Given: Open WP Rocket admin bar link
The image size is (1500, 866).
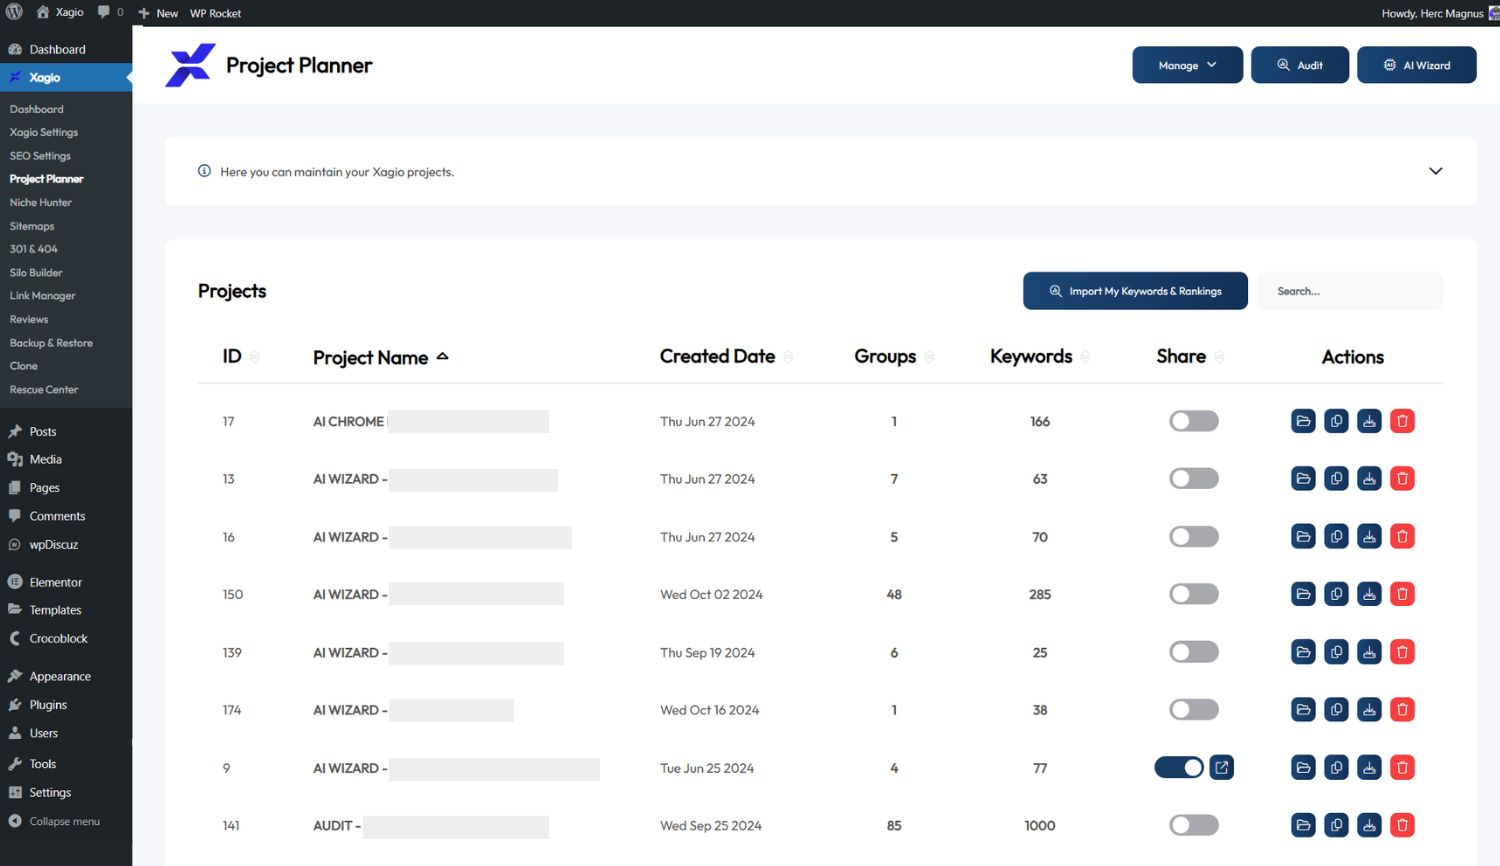Looking at the screenshot, I should pos(216,13).
